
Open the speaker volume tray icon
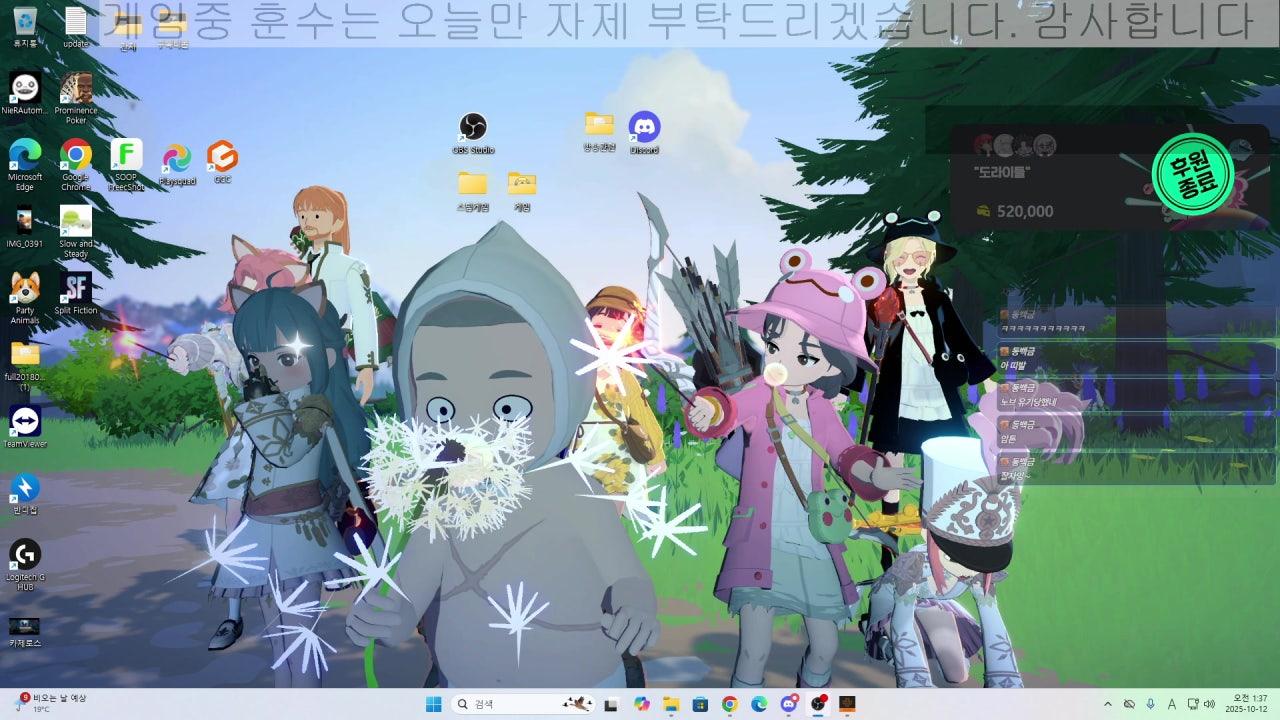point(1209,704)
